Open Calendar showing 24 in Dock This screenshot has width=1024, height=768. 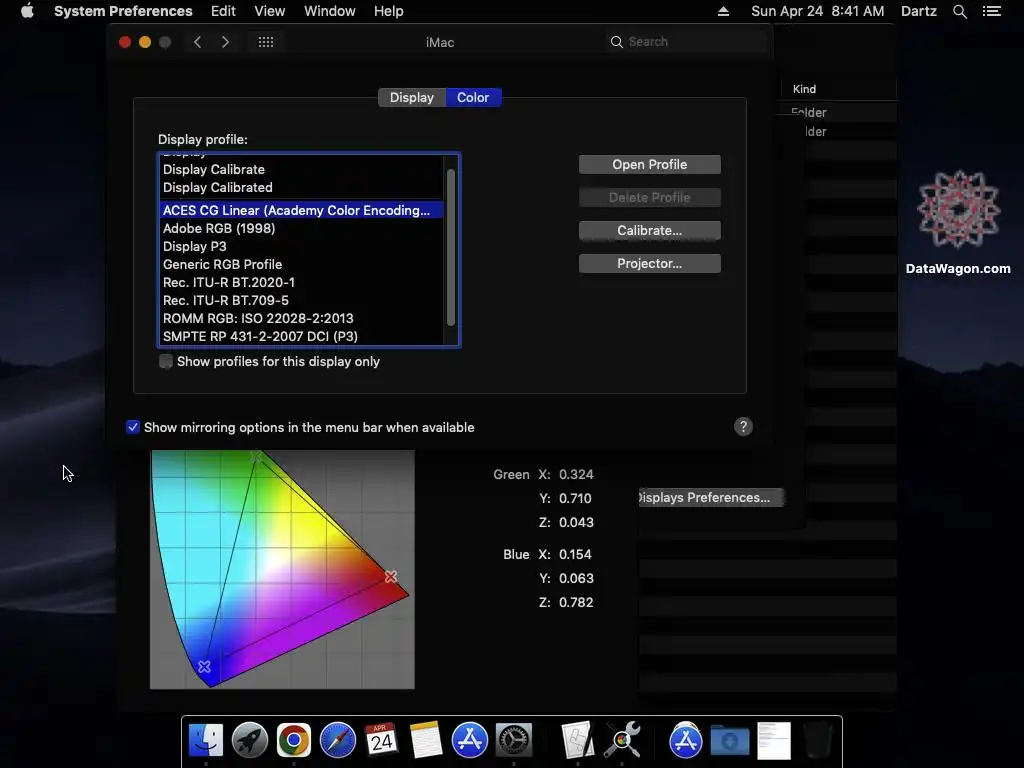click(x=381, y=741)
